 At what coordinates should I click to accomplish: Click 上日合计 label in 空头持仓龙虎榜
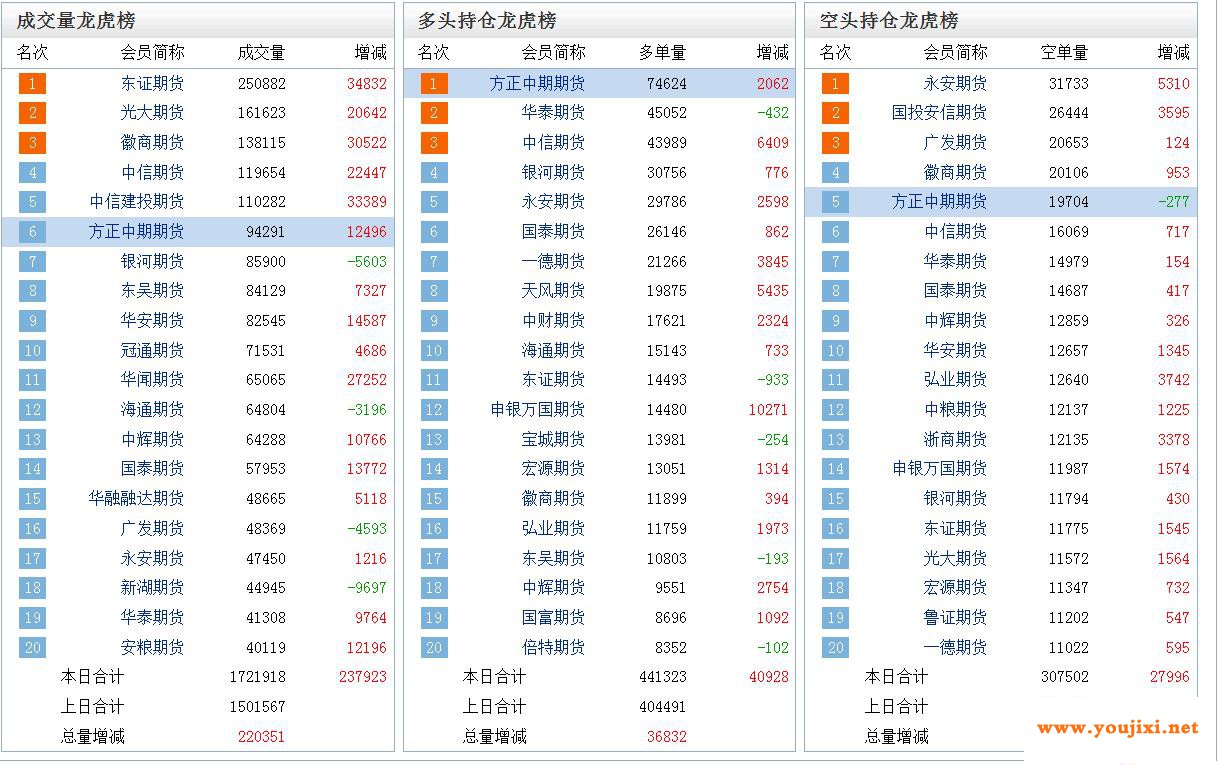pyautogui.click(x=897, y=707)
